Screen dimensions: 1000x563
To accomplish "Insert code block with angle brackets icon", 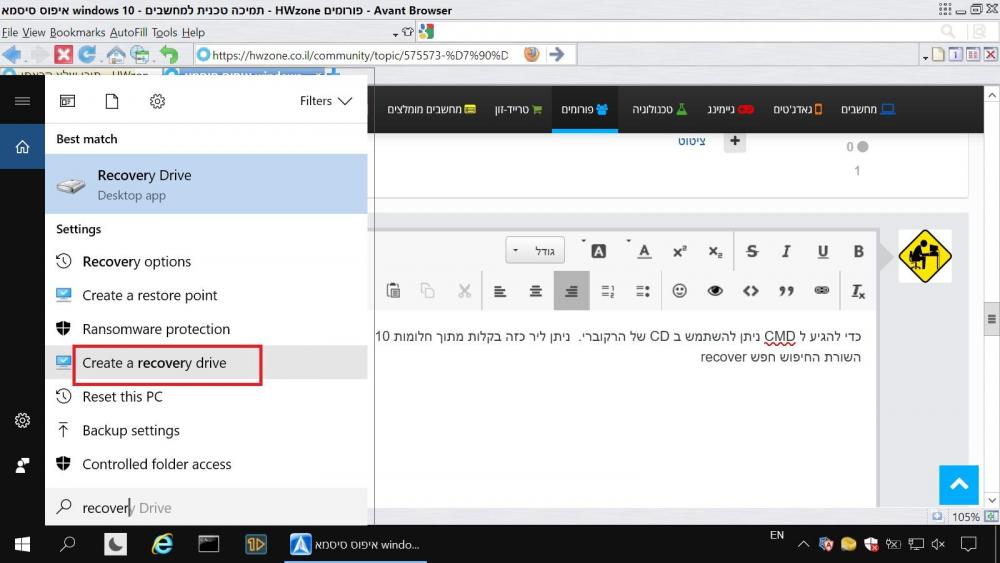I will 751,291.
